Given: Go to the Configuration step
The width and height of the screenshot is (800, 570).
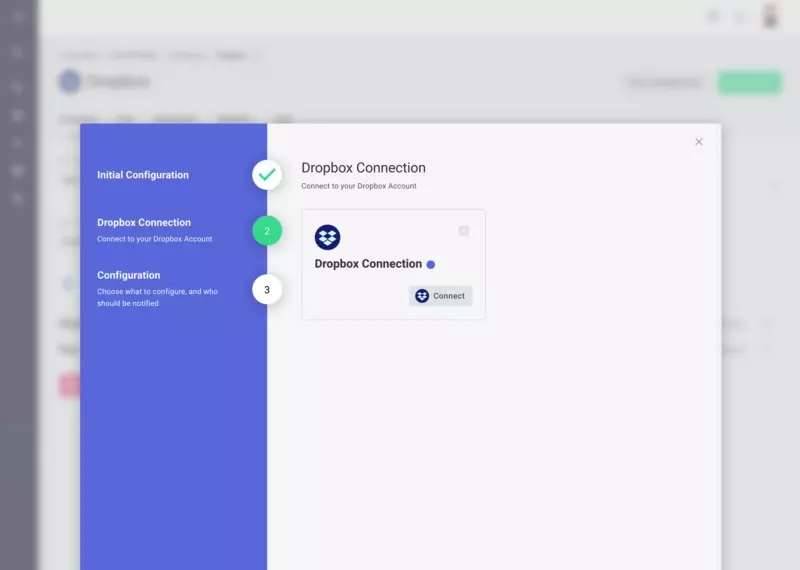Looking at the screenshot, I should pos(129,275).
